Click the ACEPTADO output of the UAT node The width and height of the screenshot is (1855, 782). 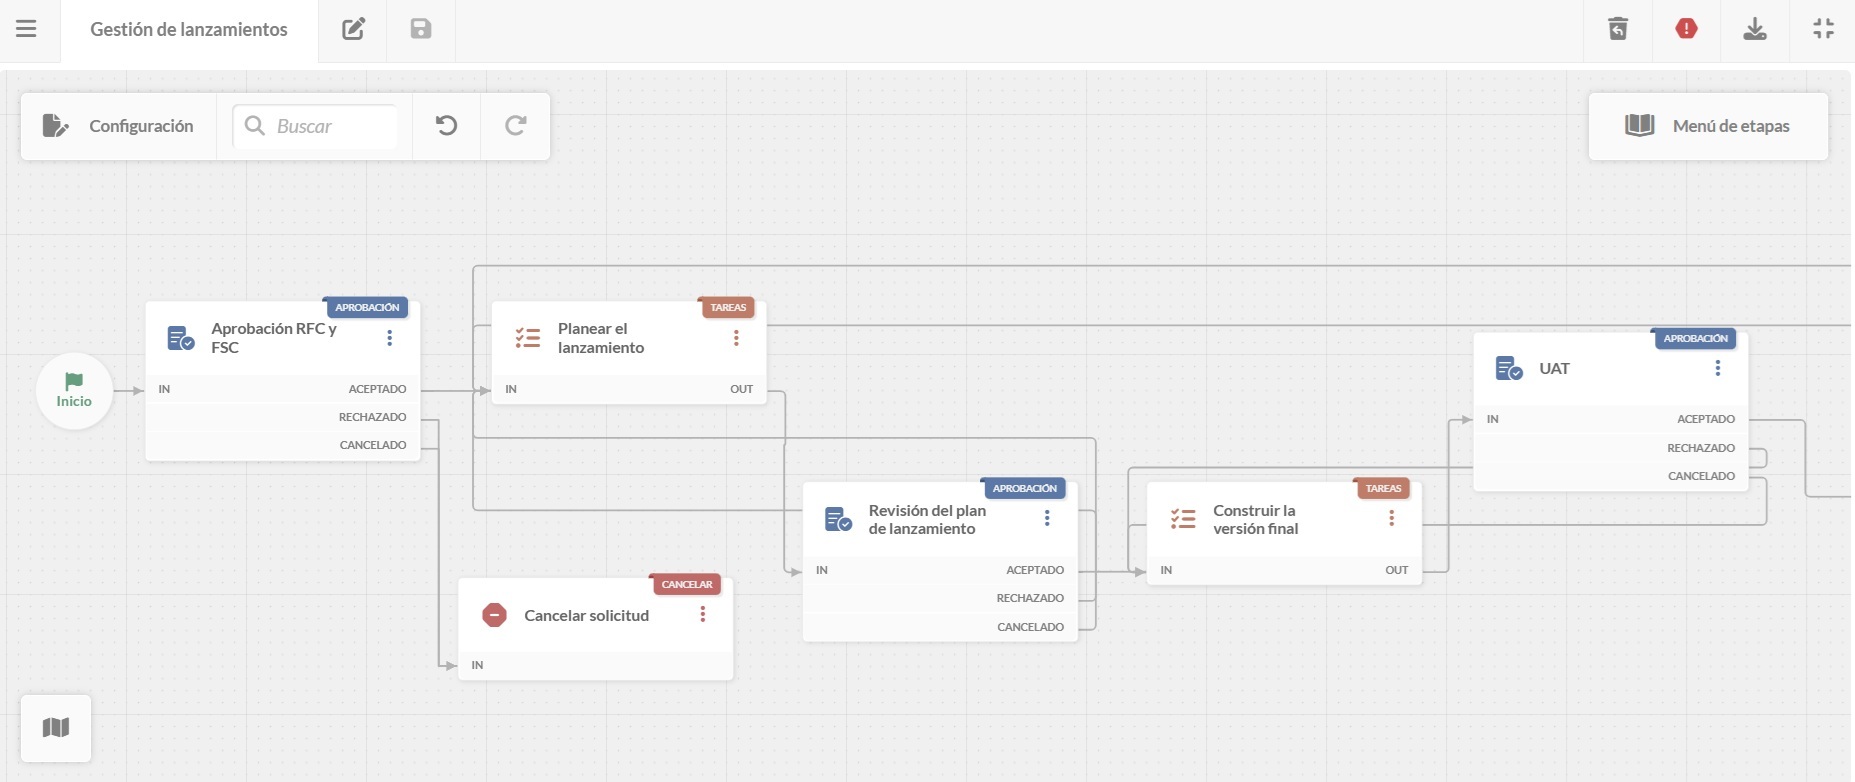(1706, 419)
